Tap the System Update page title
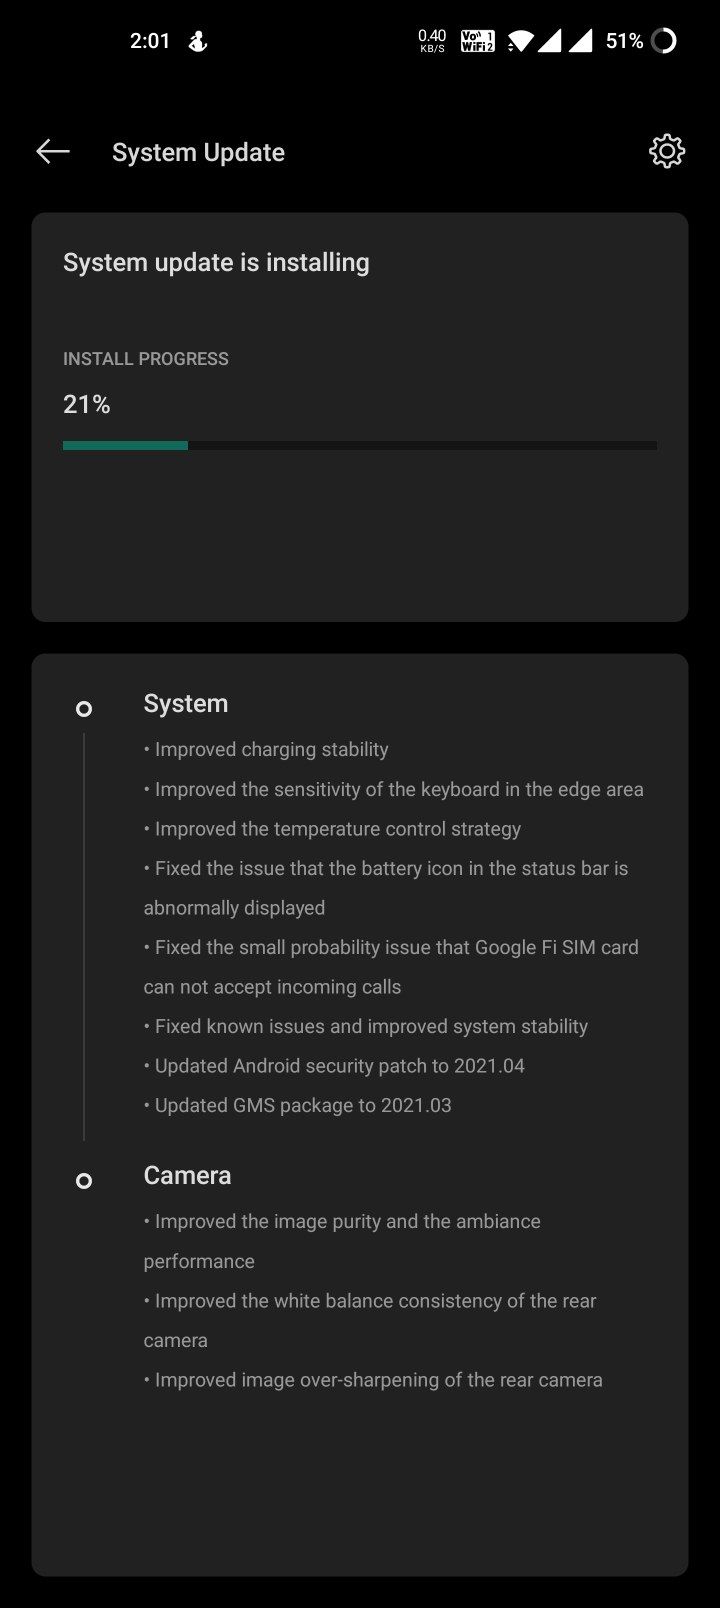The width and height of the screenshot is (720, 1608). 198,152
